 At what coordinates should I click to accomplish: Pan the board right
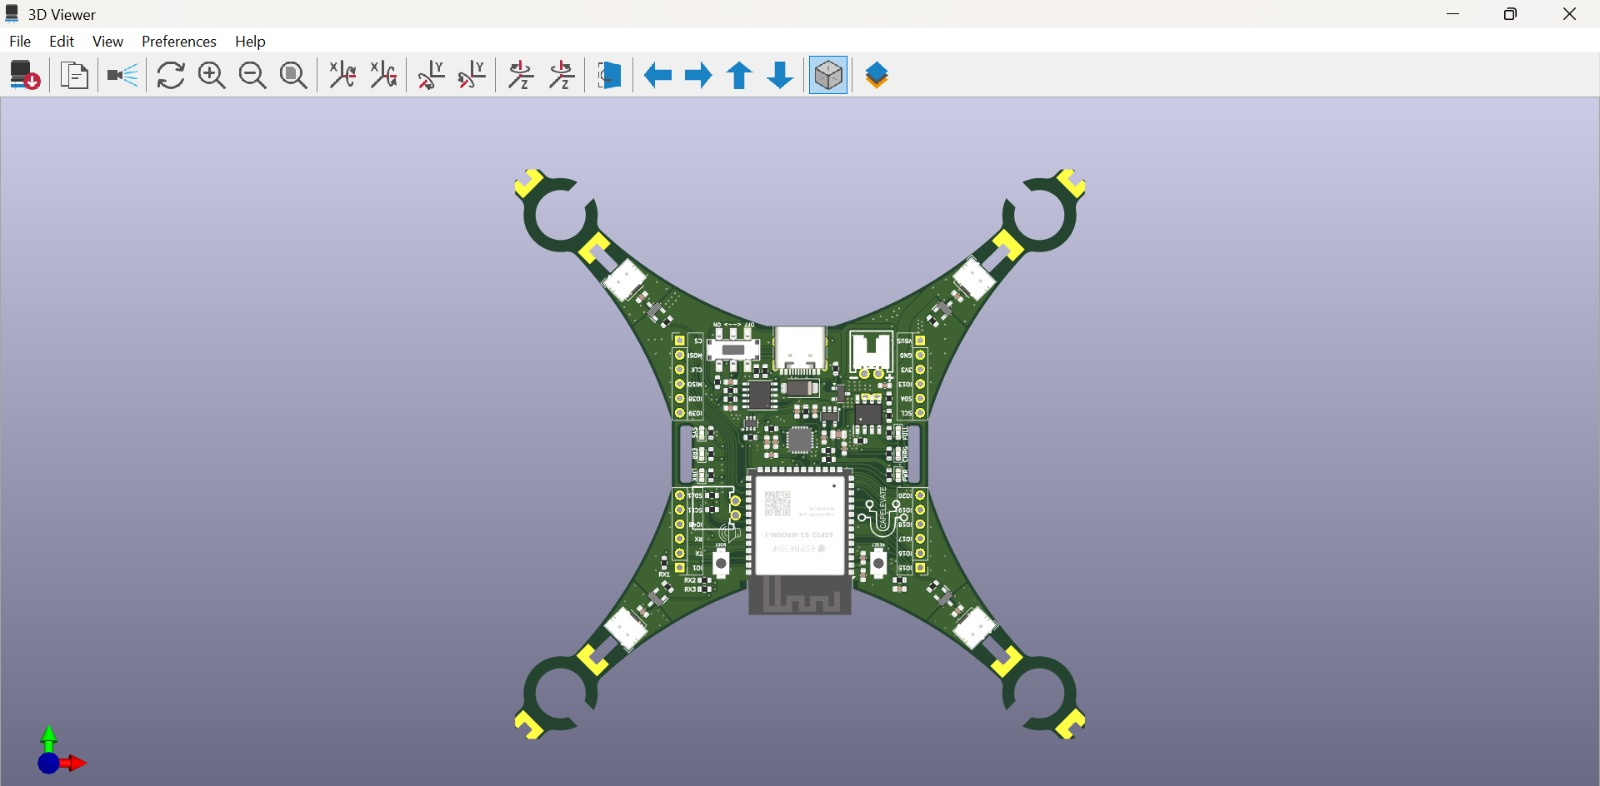click(699, 75)
